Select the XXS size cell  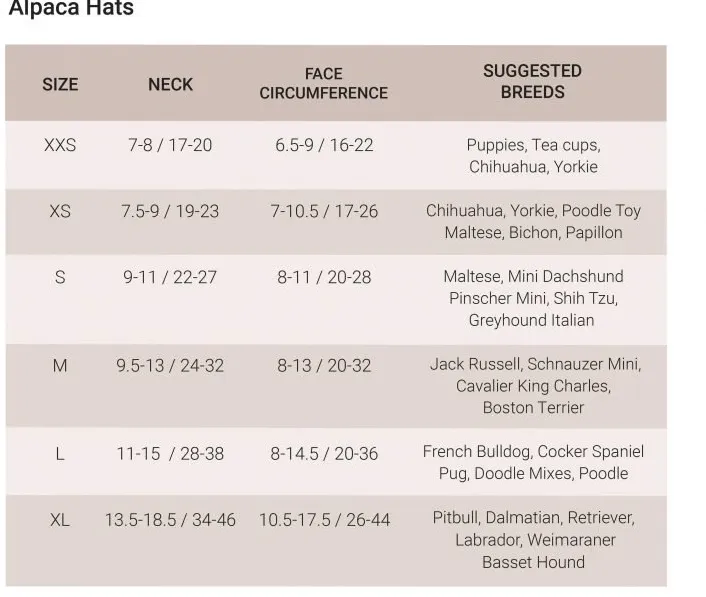(x=60, y=145)
